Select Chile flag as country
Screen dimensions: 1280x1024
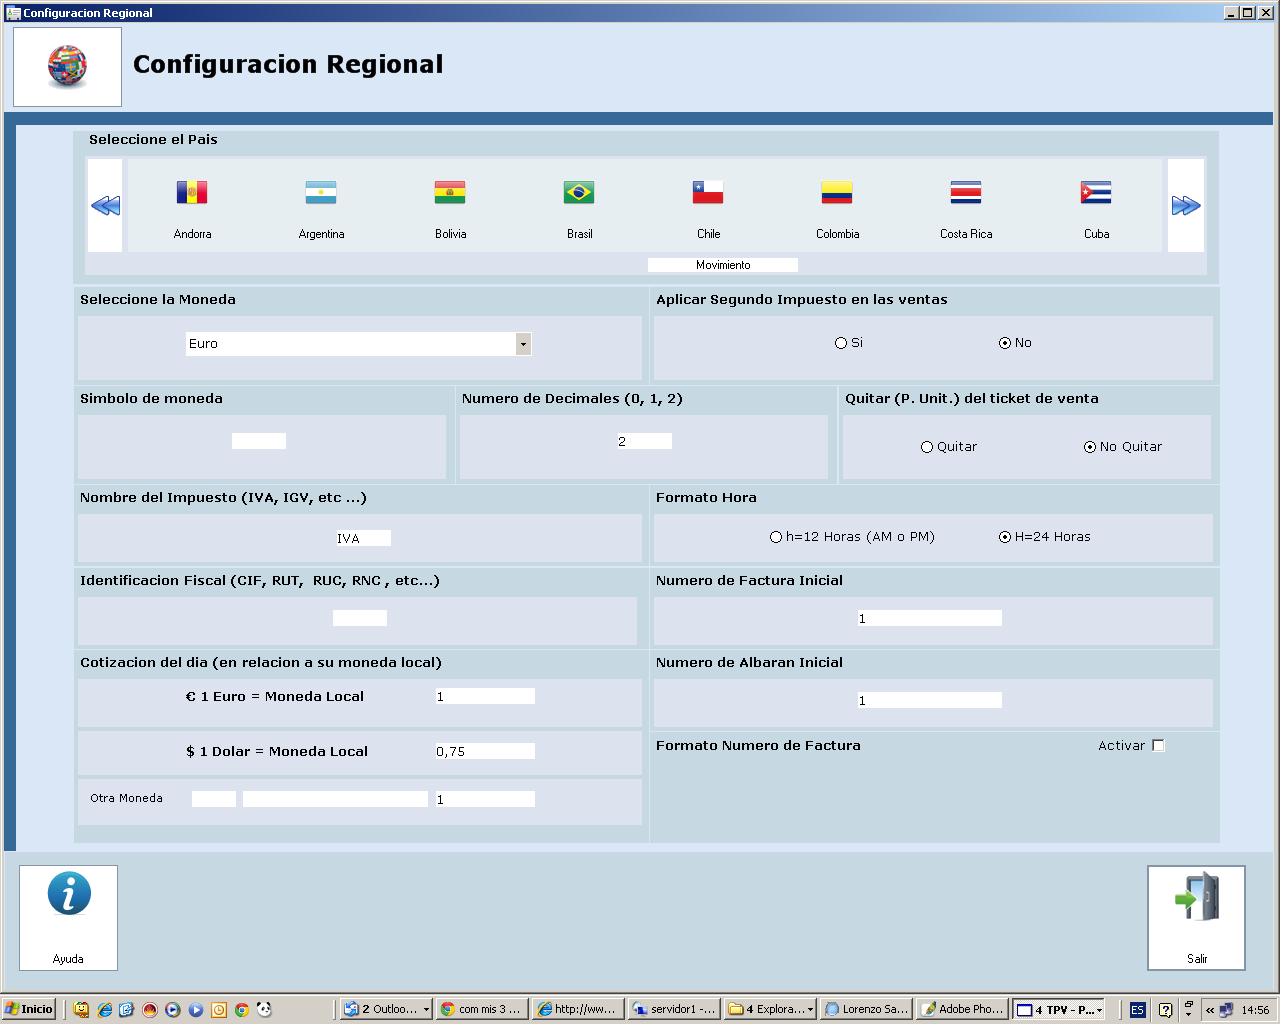(708, 192)
